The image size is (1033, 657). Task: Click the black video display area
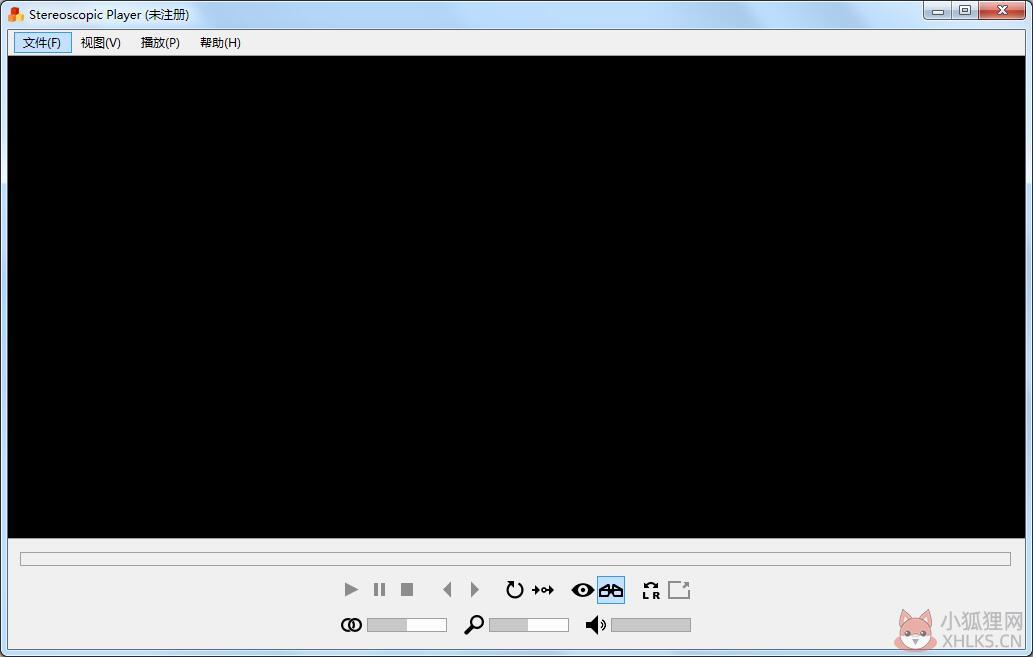click(x=516, y=297)
